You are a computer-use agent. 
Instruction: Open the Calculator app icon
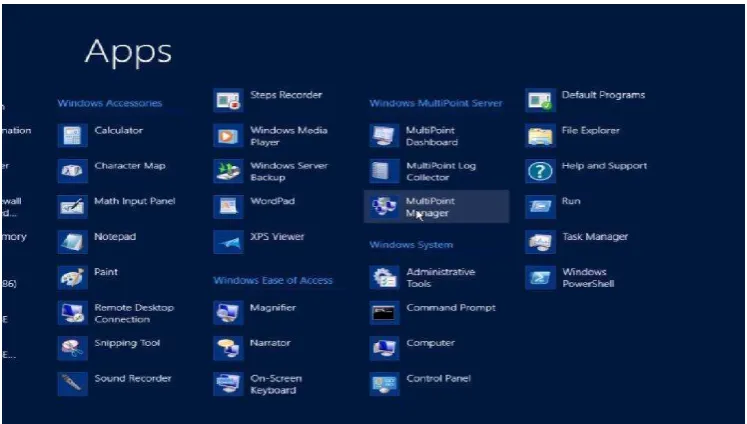72,136
